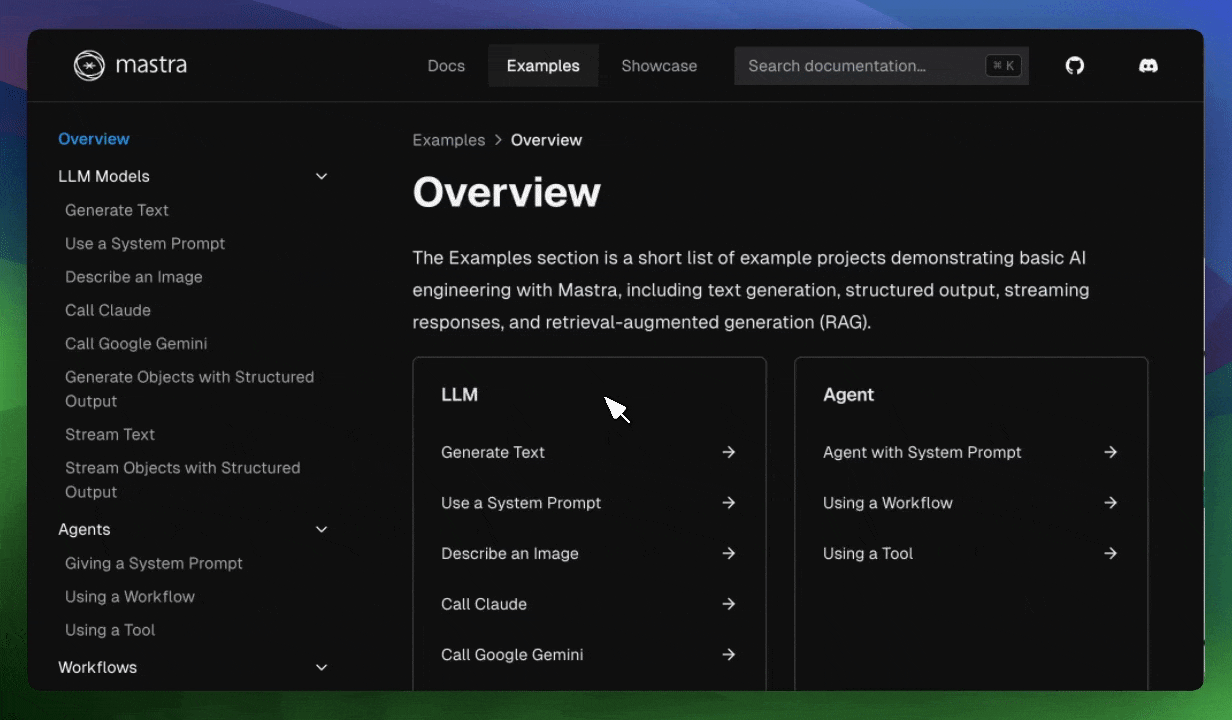The height and width of the screenshot is (720, 1232).
Task: Click arrow beside Using a Workflow card row
Action: pyautogui.click(x=1111, y=503)
